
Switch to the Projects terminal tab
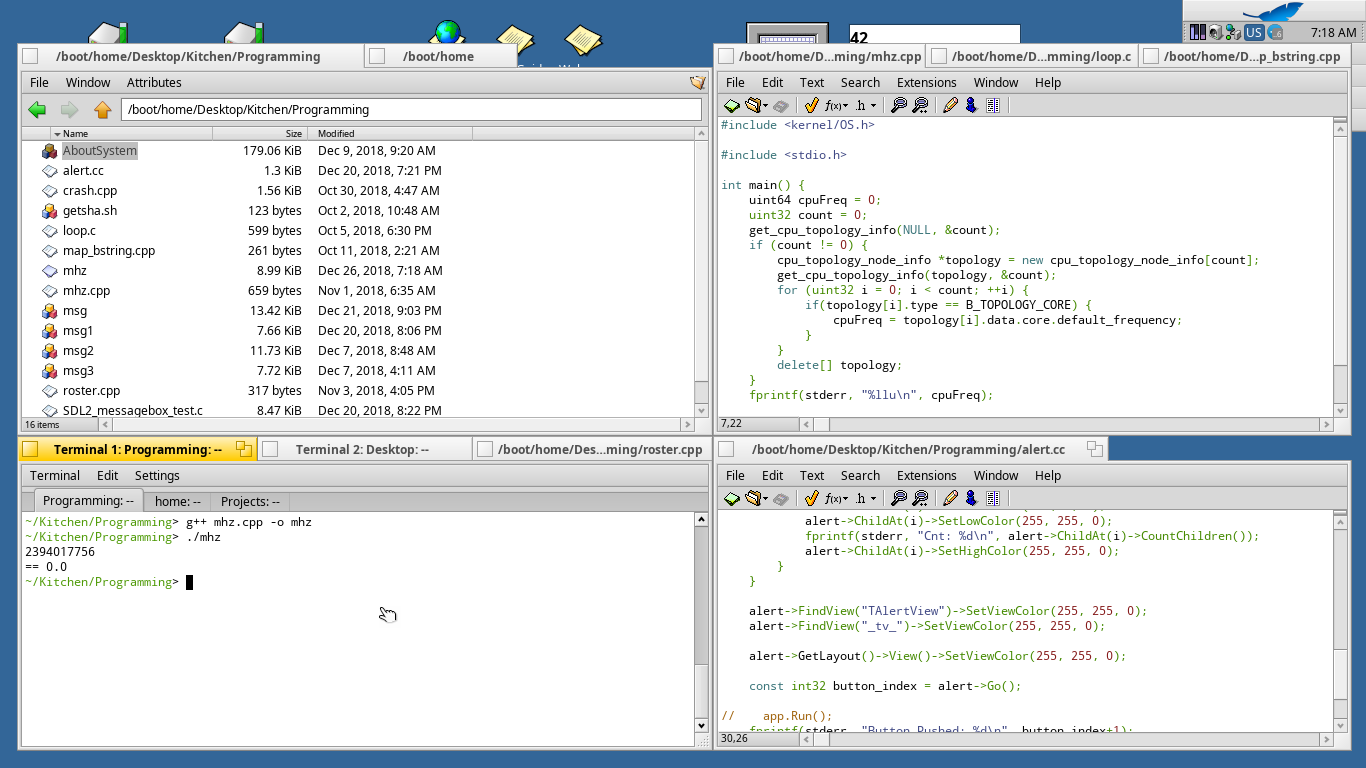coord(249,501)
